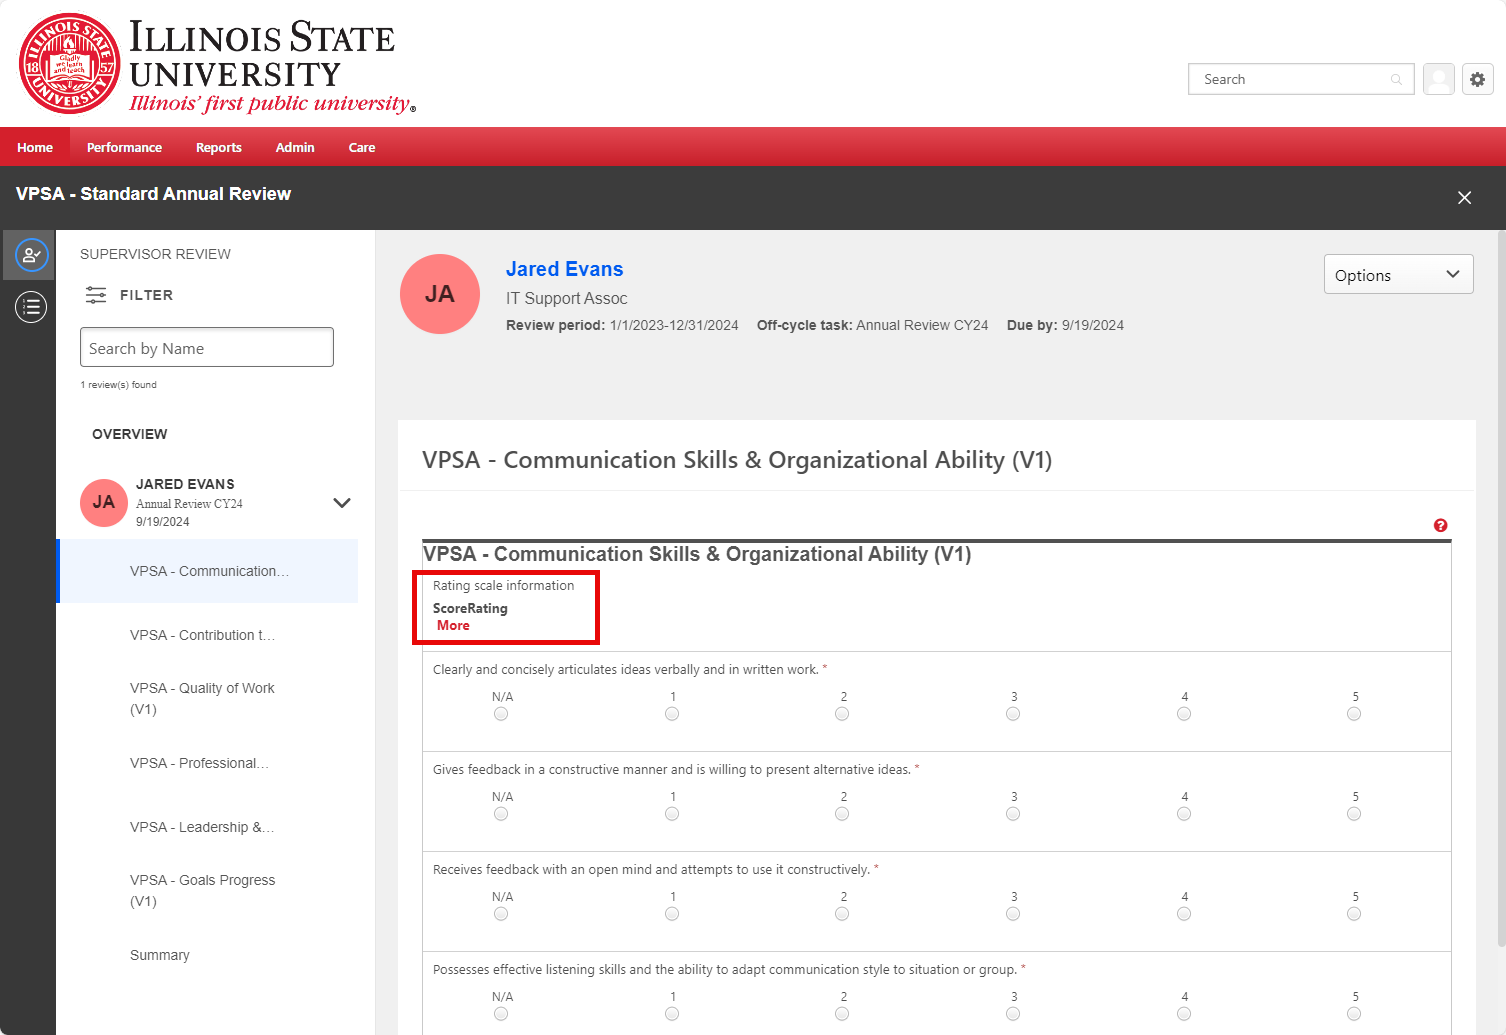The height and width of the screenshot is (1035, 1506).
Task: Click '1 review(s) found' text
Action: (119, 385)
